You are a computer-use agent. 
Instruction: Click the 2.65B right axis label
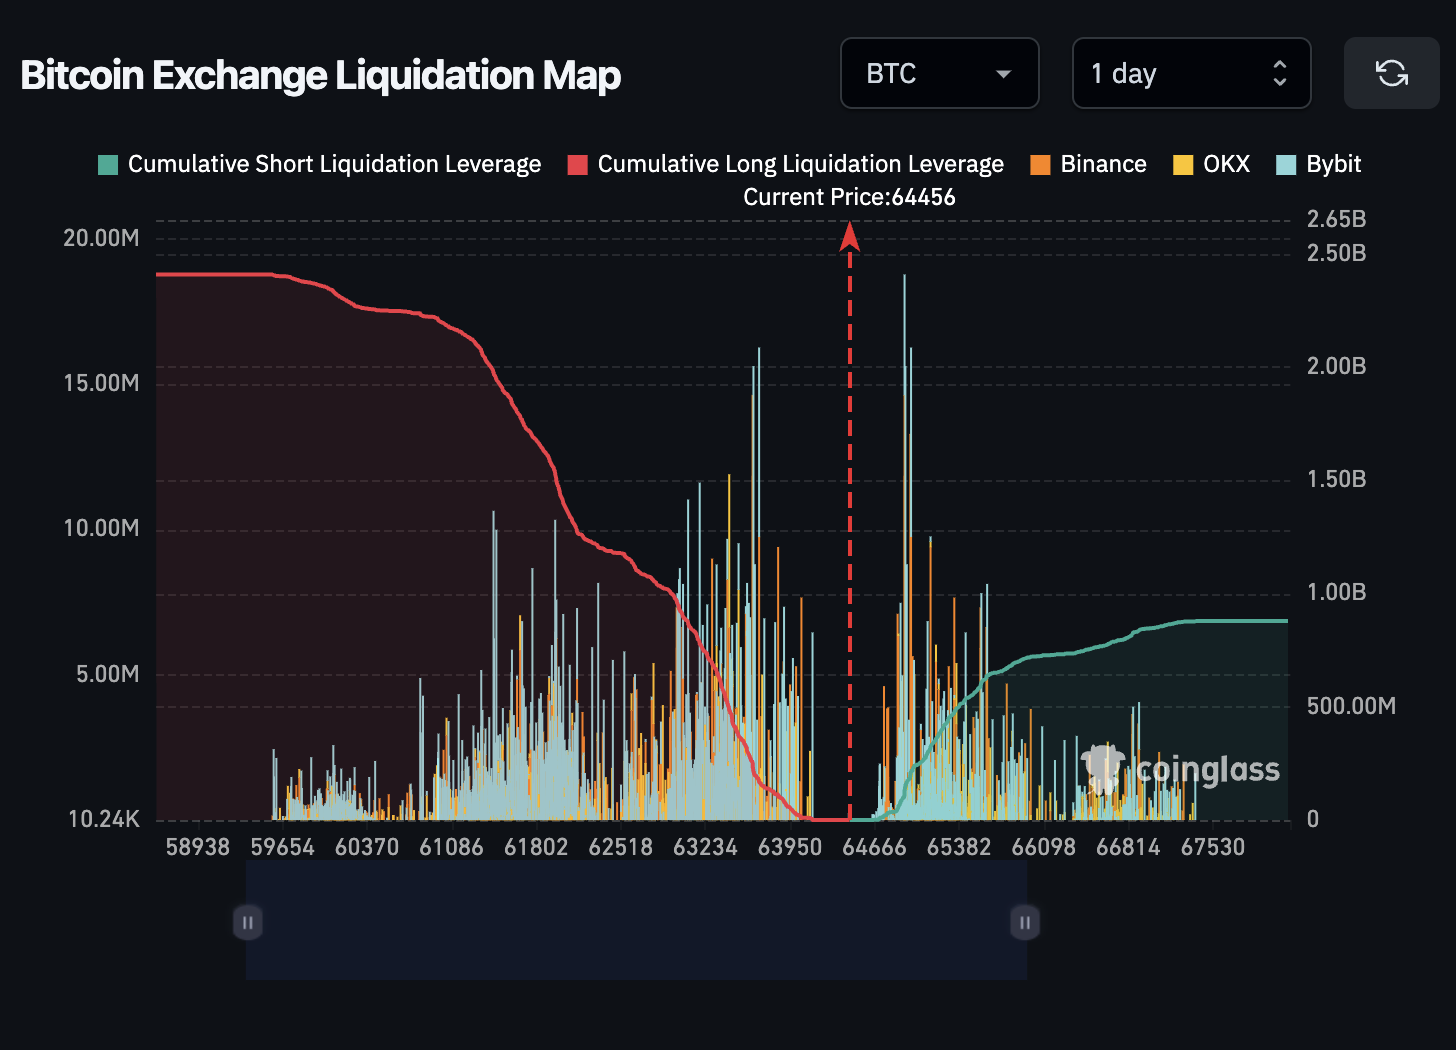click(1336, 219)
